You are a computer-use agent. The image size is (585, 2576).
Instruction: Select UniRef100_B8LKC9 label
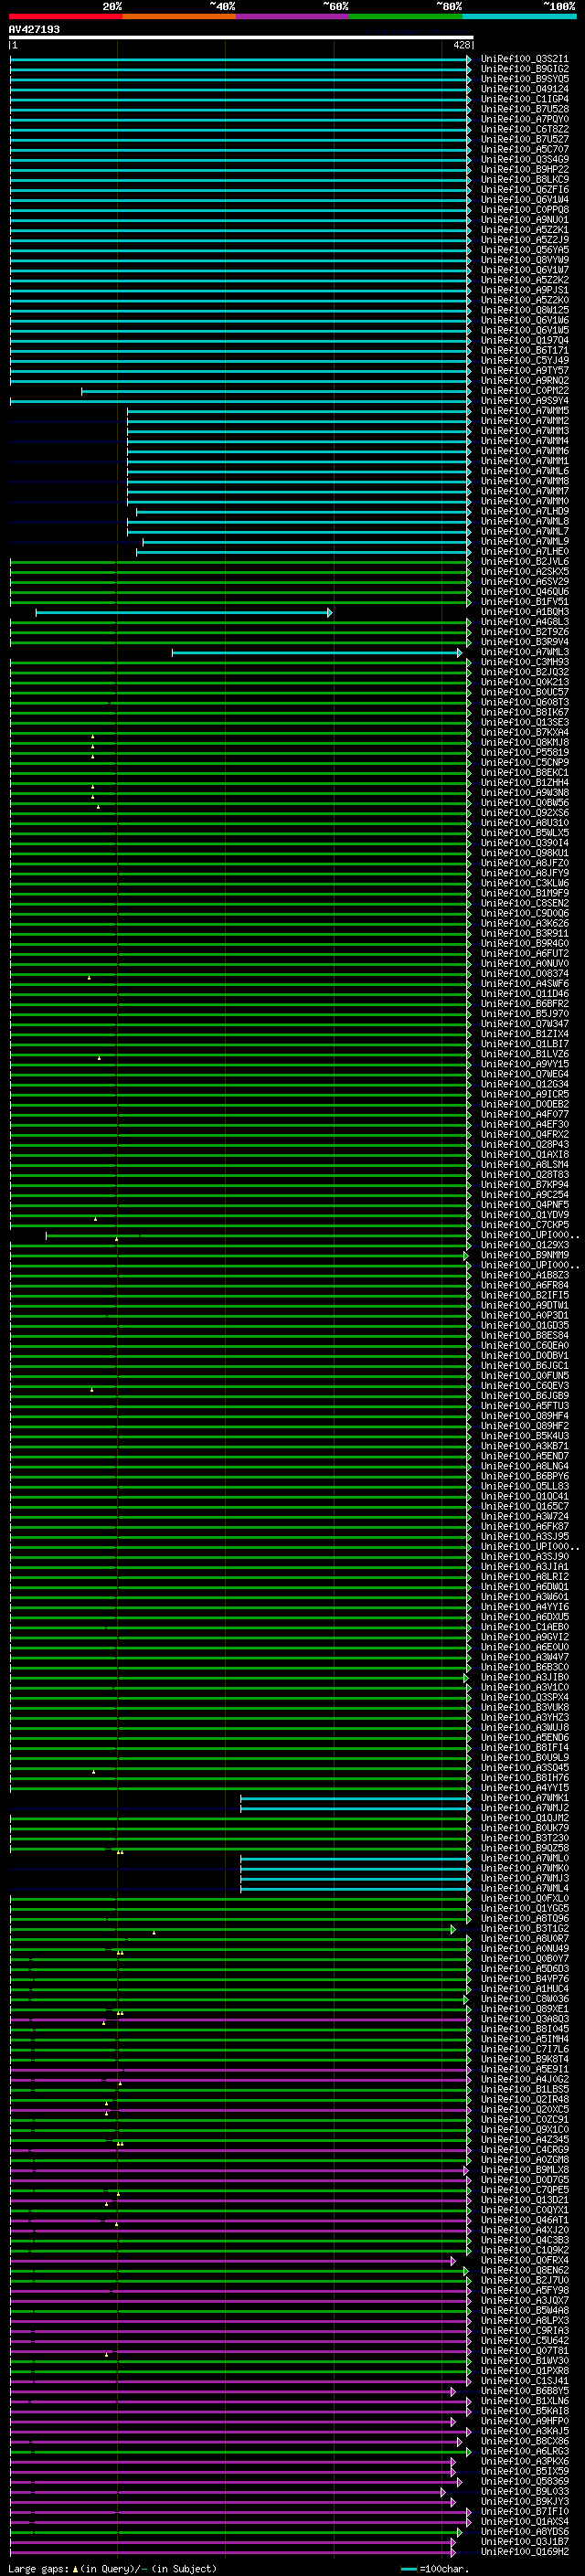coord(525,180)
